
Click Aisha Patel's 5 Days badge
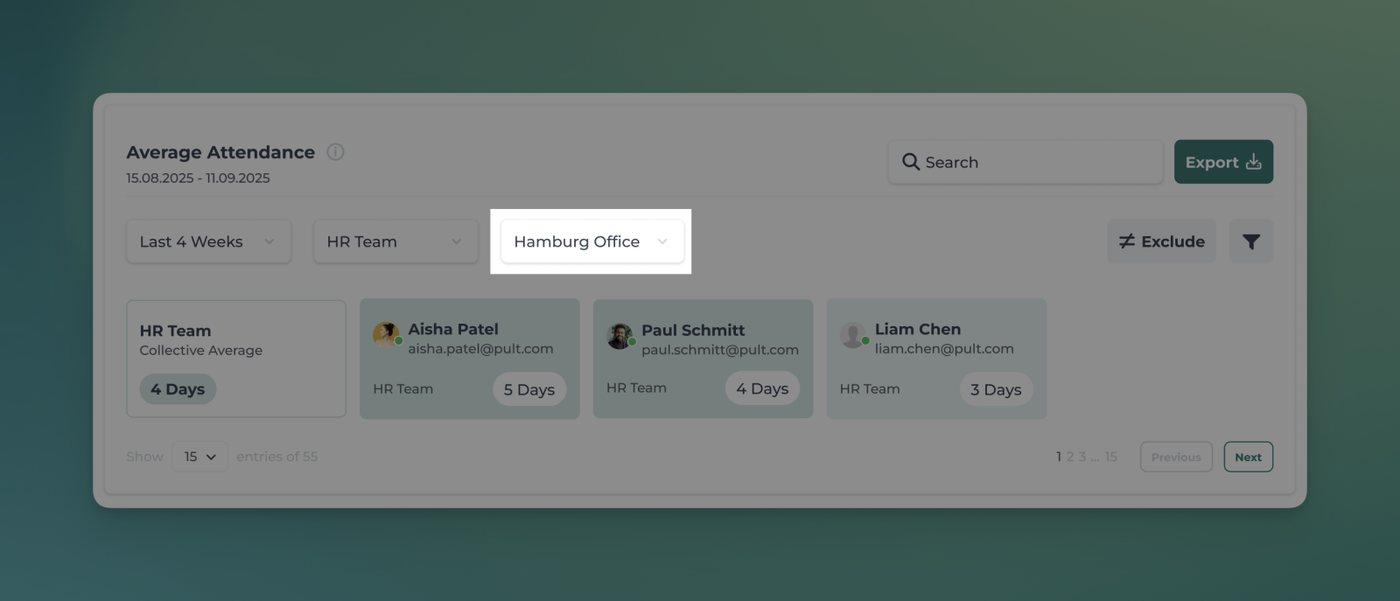coord(529,390)
